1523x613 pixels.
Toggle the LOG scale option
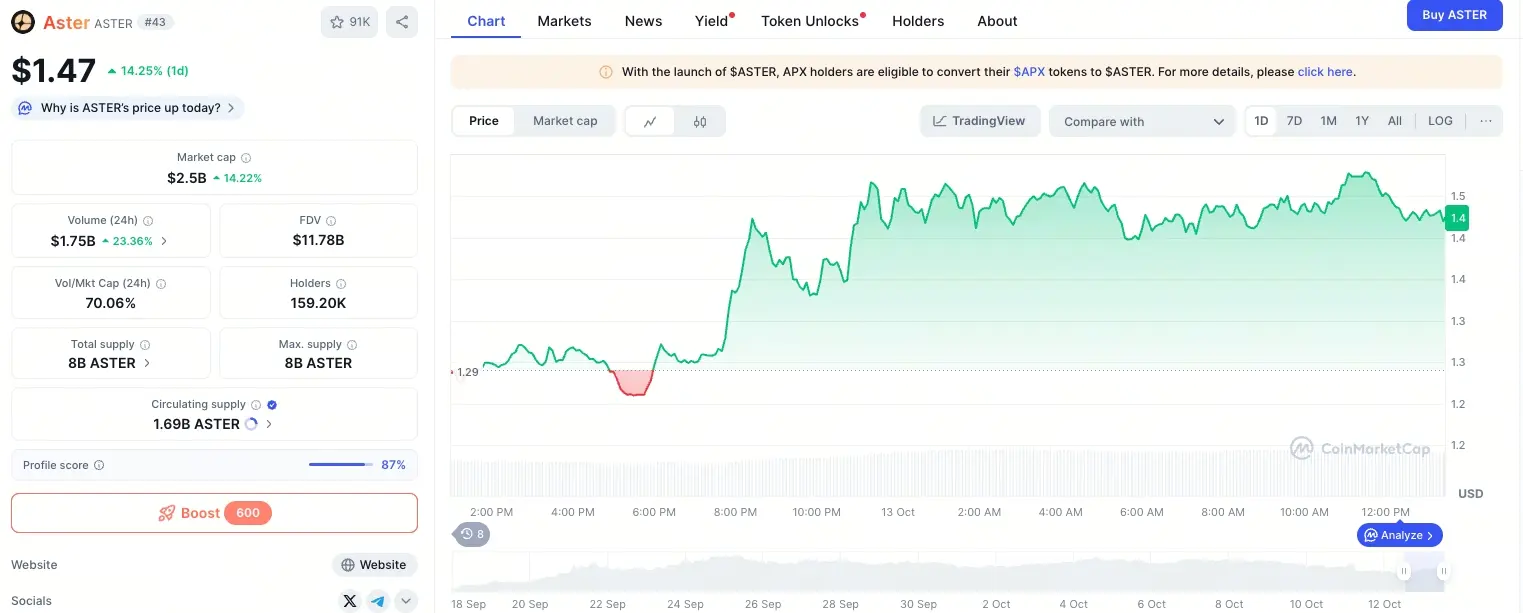pos(1440,121)
